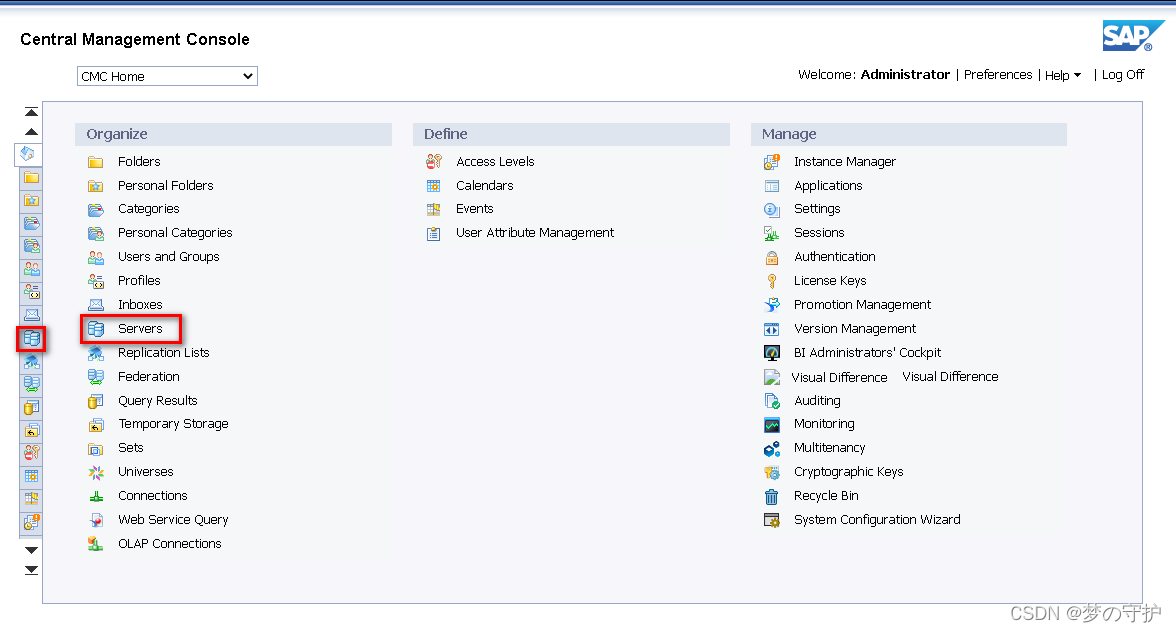Open Calendars grid icon in left sidebar

pos(32,476)
